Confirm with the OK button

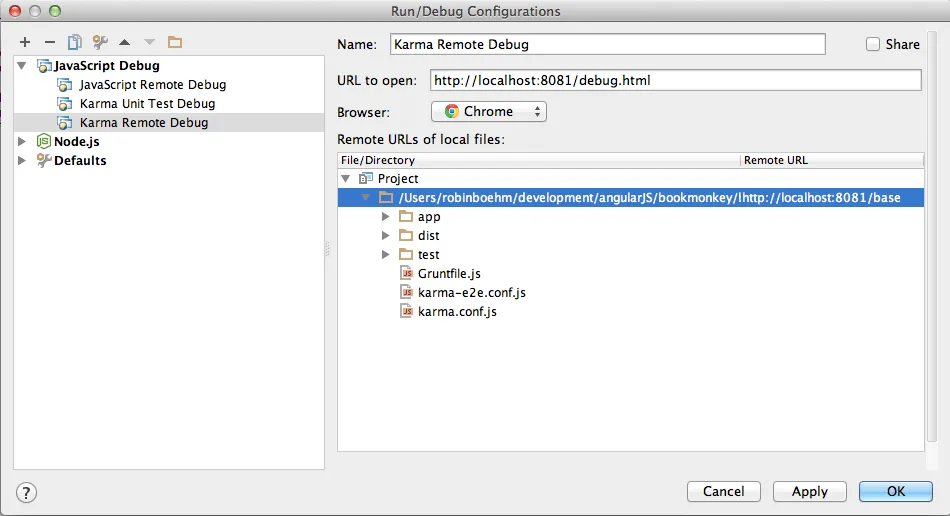point(895,491)
